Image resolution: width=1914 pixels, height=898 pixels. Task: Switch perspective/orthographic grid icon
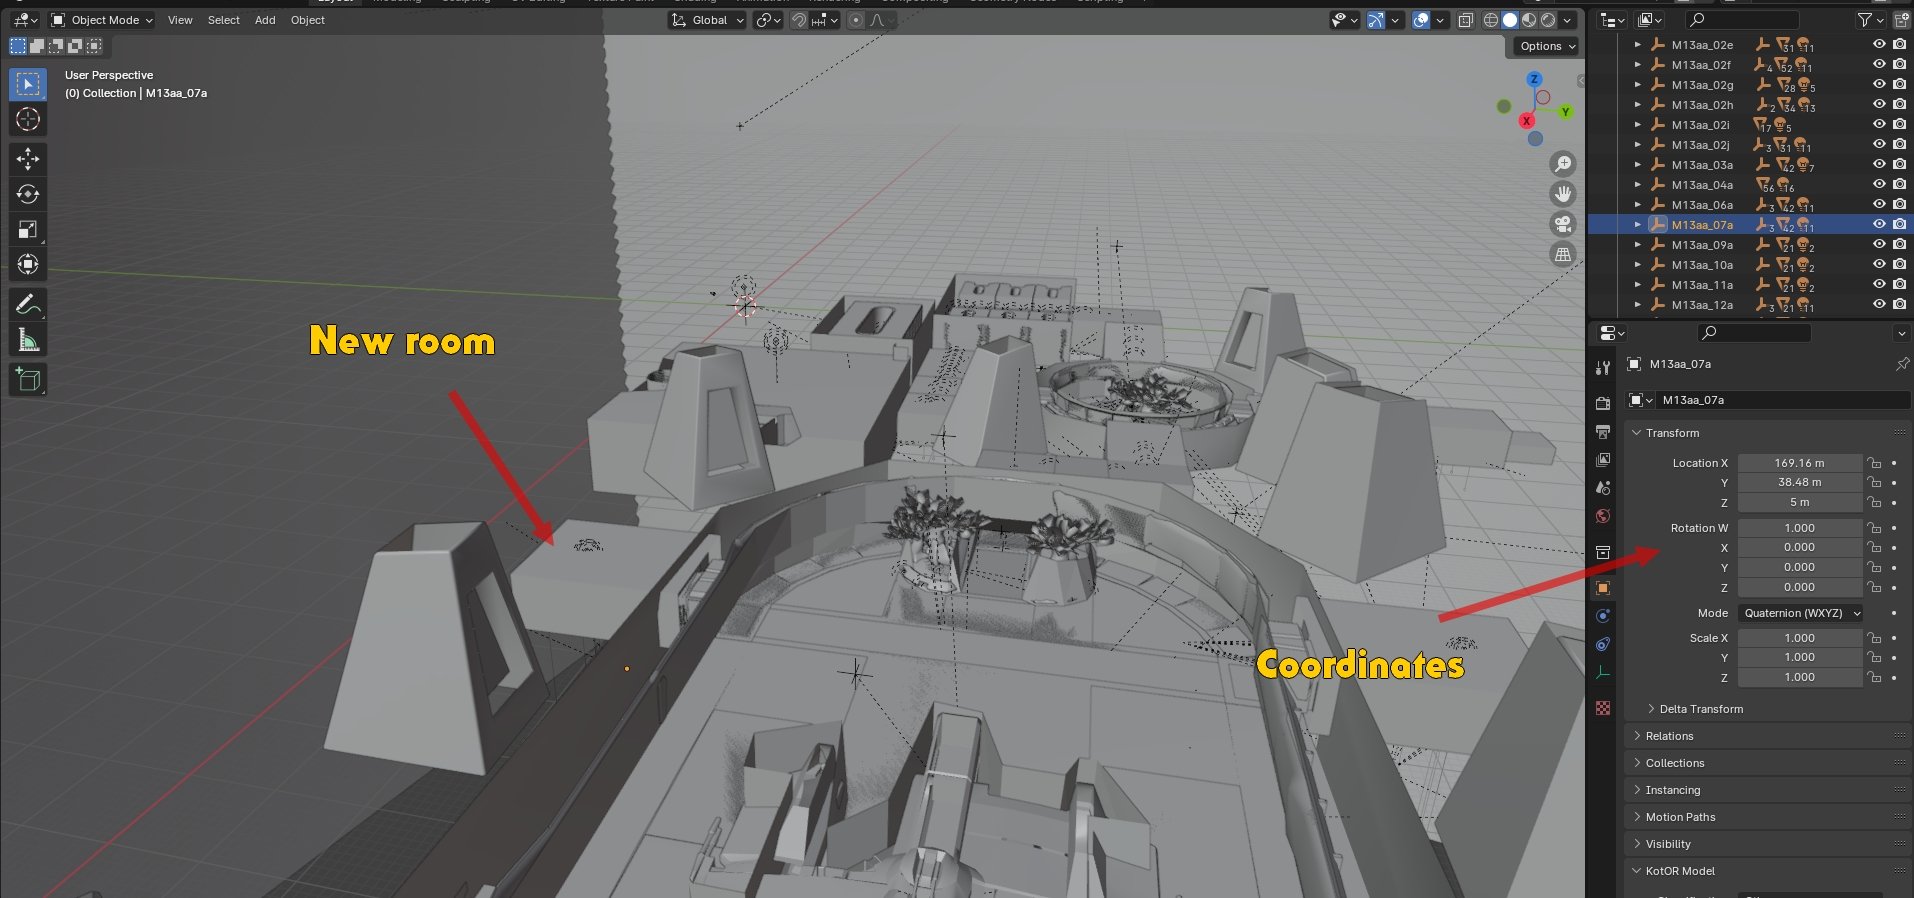coord(1562,254)
